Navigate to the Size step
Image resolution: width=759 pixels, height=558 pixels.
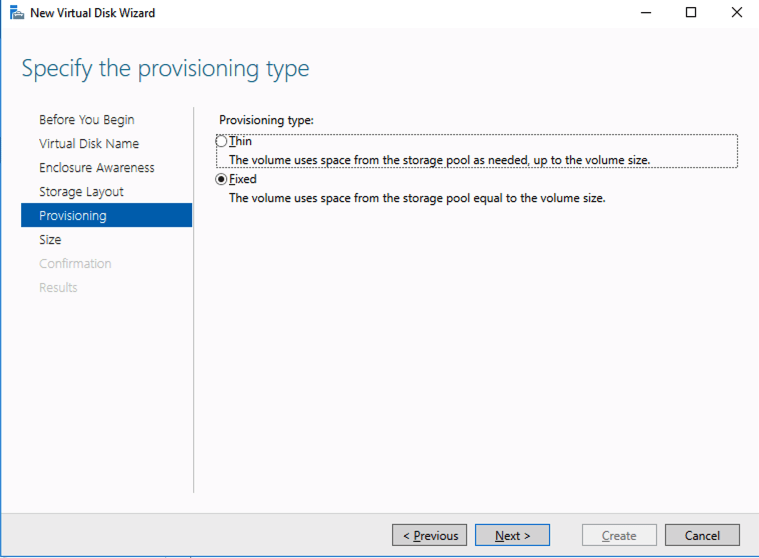[50, 240]
